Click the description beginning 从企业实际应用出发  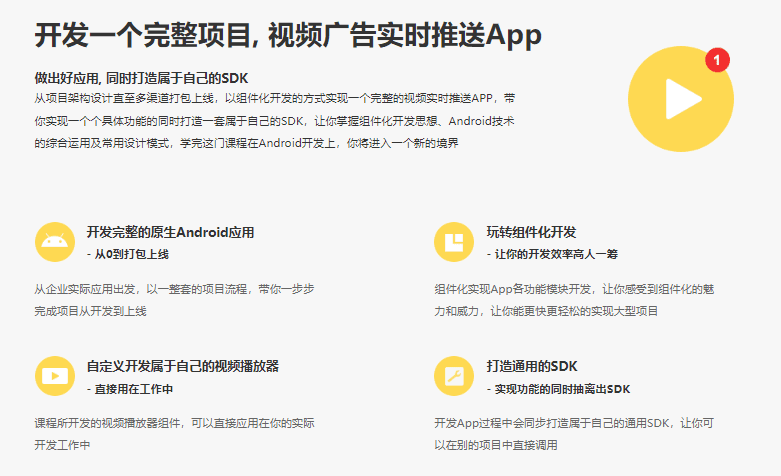click(175, 300)
